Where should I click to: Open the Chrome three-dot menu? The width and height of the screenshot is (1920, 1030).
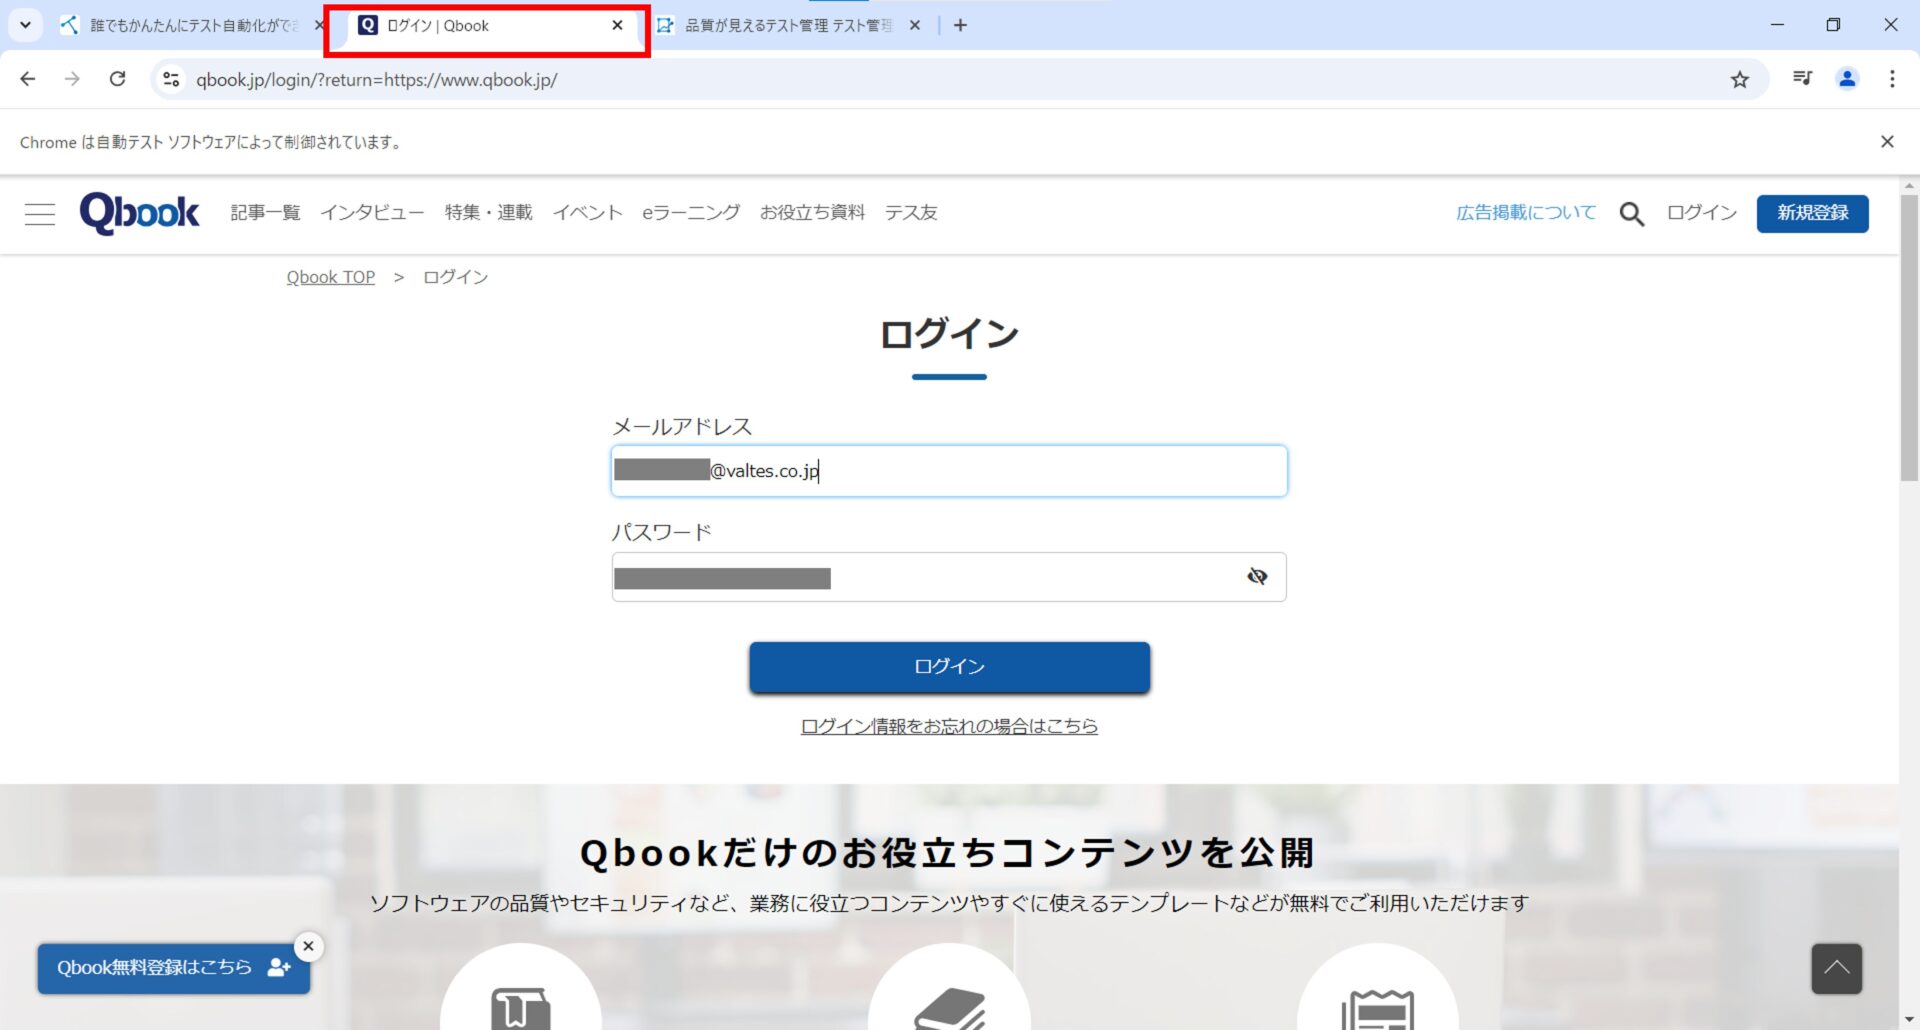(x=1892, y=79)
